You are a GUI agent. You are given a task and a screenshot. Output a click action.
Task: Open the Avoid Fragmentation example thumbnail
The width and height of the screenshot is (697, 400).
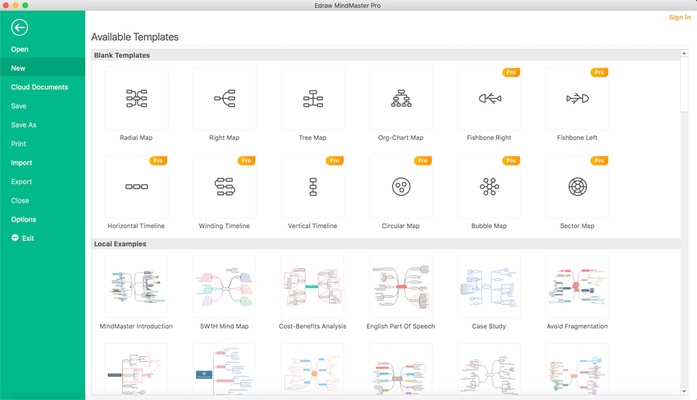577,287
